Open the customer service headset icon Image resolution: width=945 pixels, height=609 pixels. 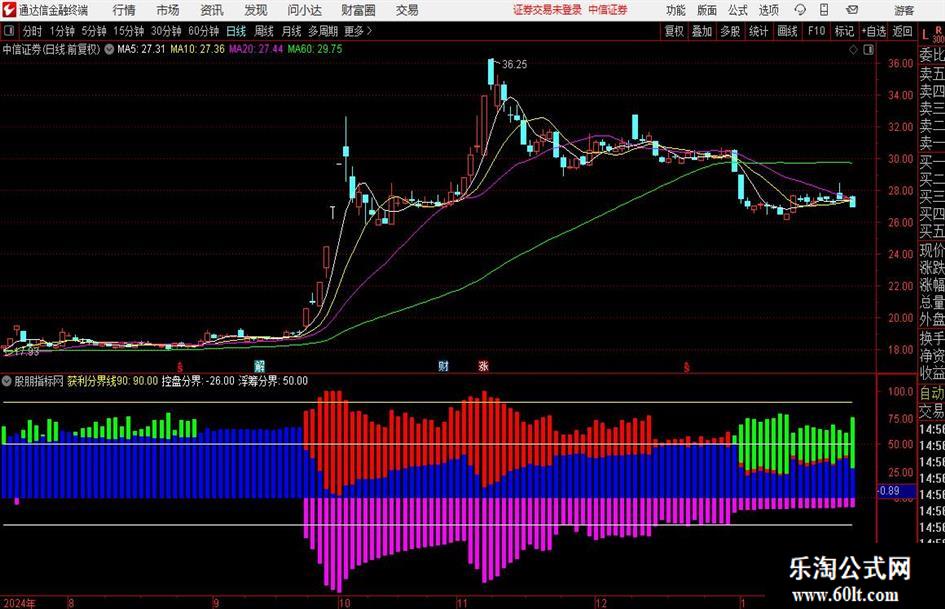[x=800, y=10]
